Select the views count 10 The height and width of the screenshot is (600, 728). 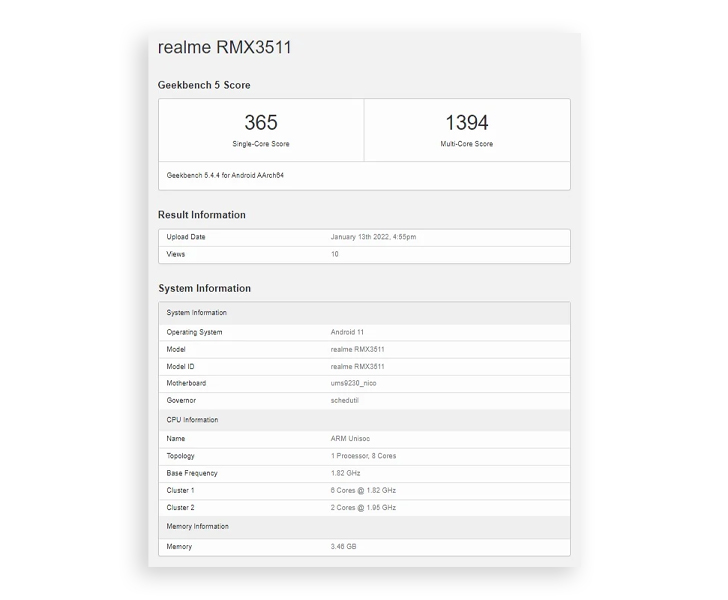[x=334, y=254]
